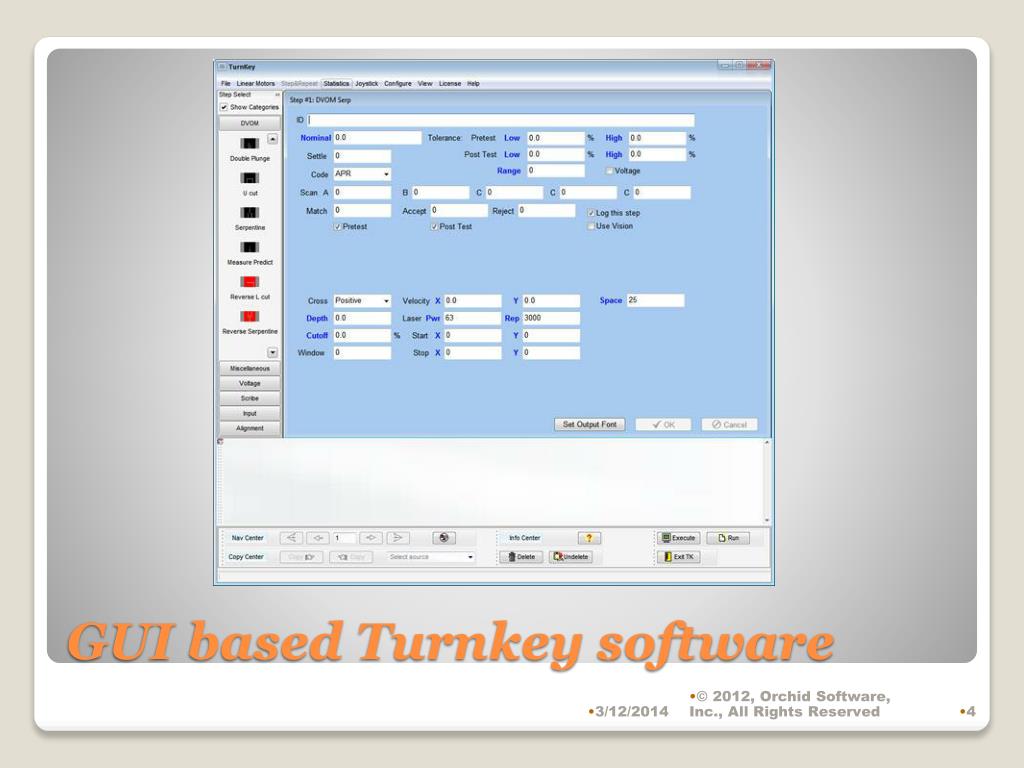
Task: Choose the Reverse Serpentine icon
Action: pos(249,316)
